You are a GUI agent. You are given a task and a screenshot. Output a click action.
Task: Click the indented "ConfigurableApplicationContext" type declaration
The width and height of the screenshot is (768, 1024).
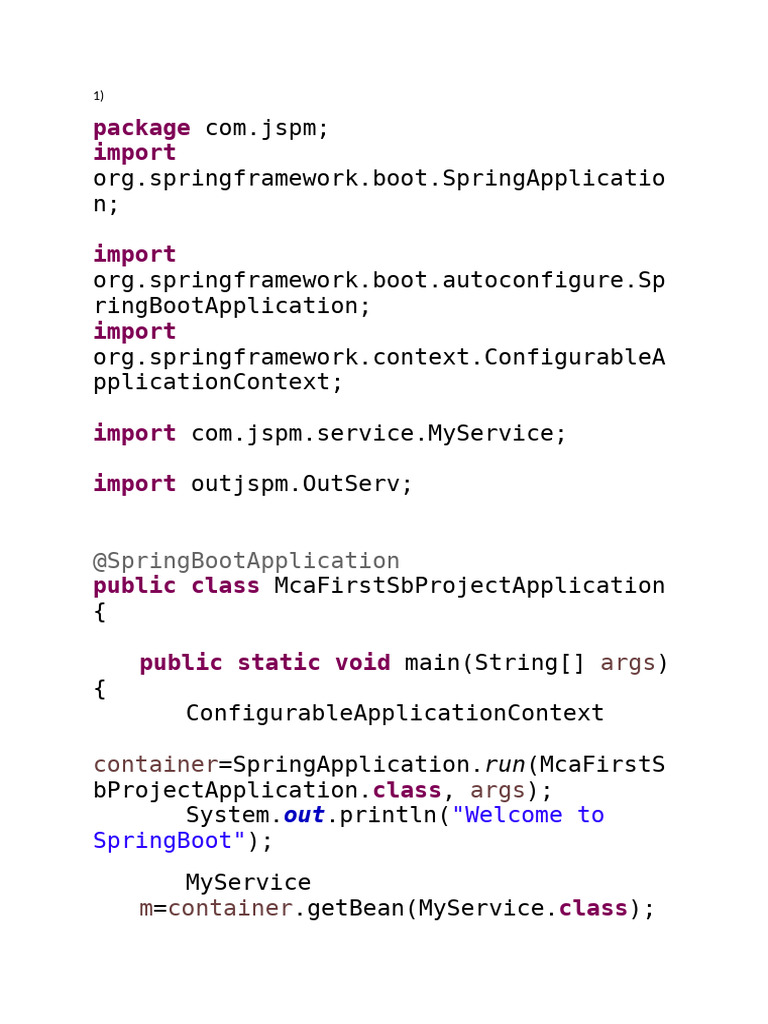coord(395,713)
